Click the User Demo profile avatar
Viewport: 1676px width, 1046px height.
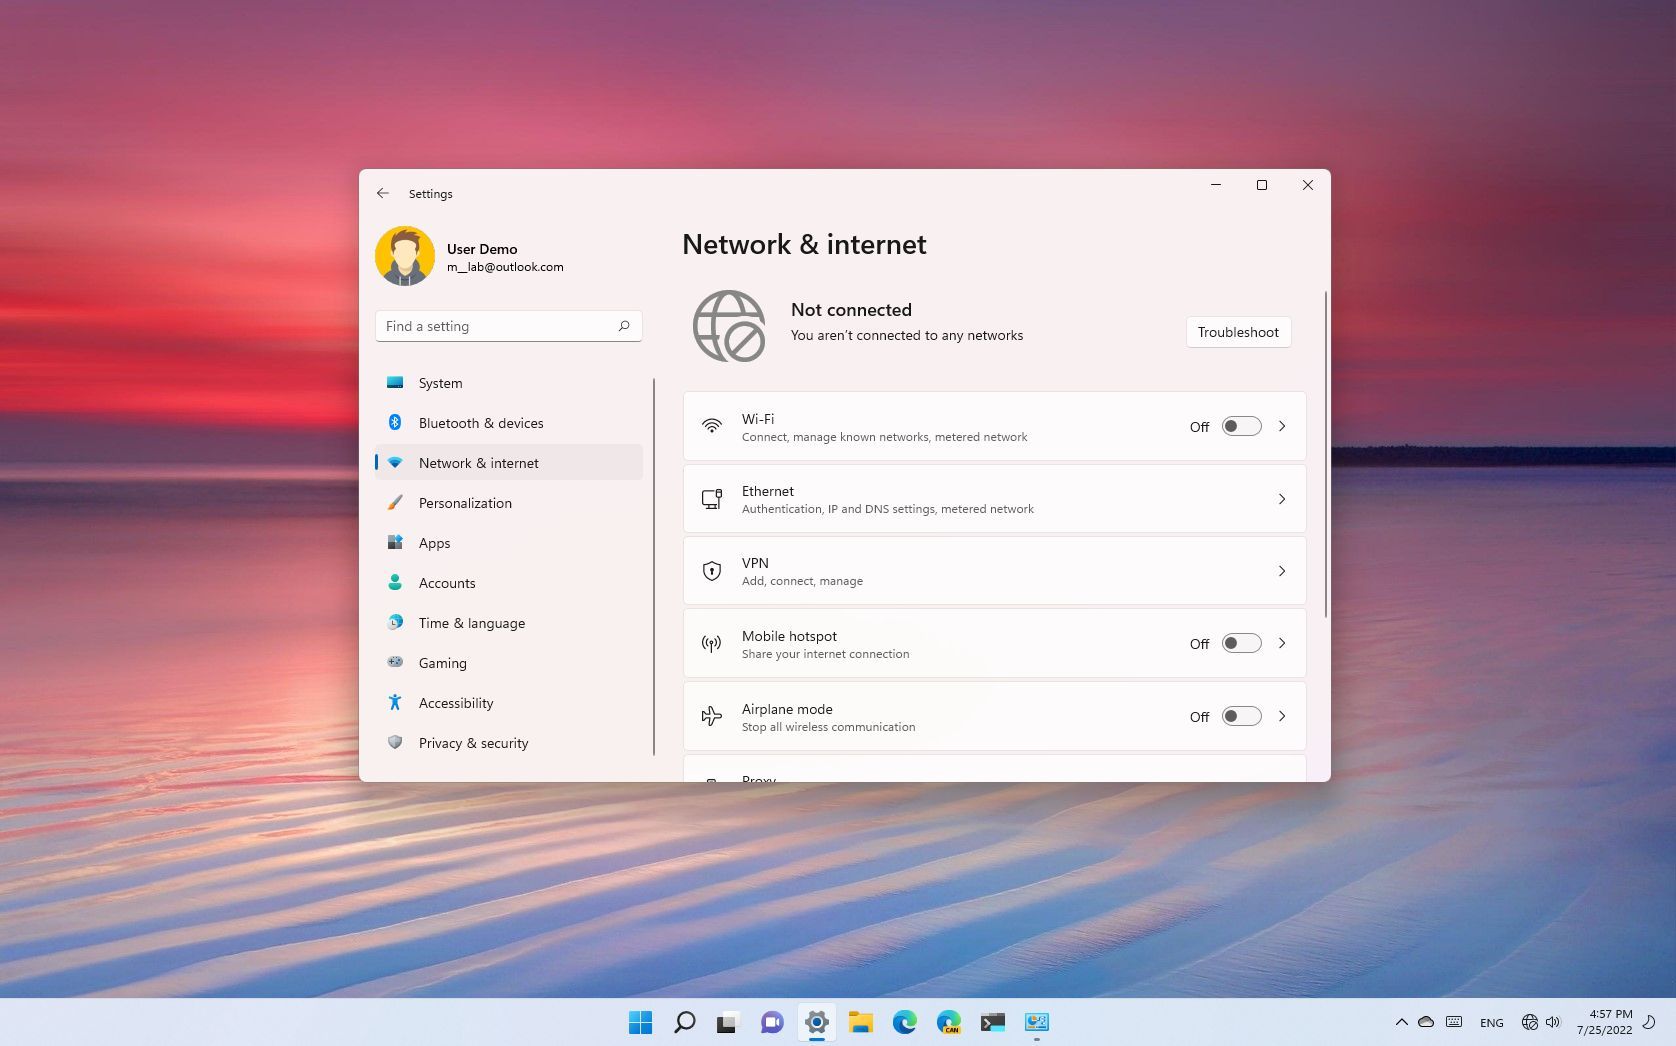pos(404,256)
